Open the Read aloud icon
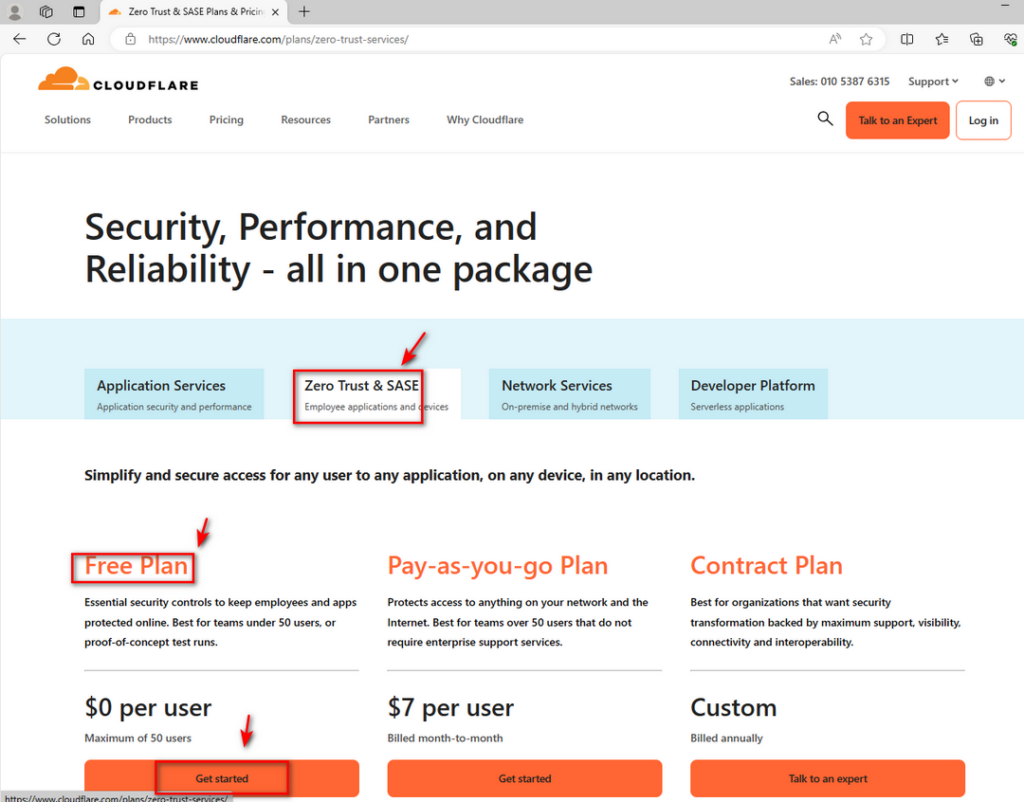 [835, 39]
